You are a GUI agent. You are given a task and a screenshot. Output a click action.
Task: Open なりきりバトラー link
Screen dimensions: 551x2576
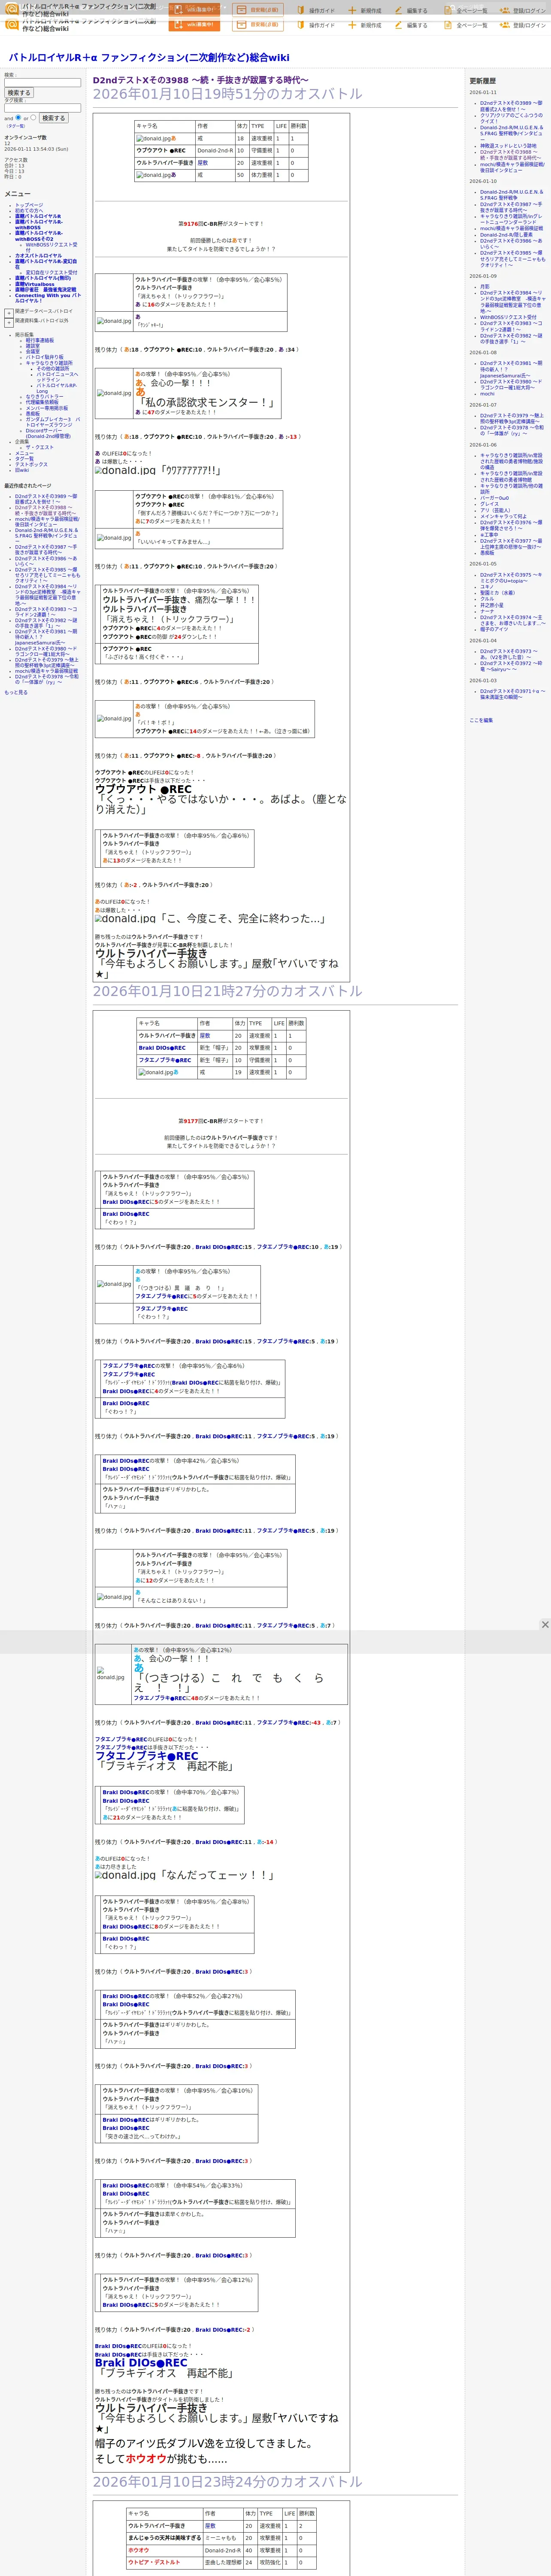[44, 397]
